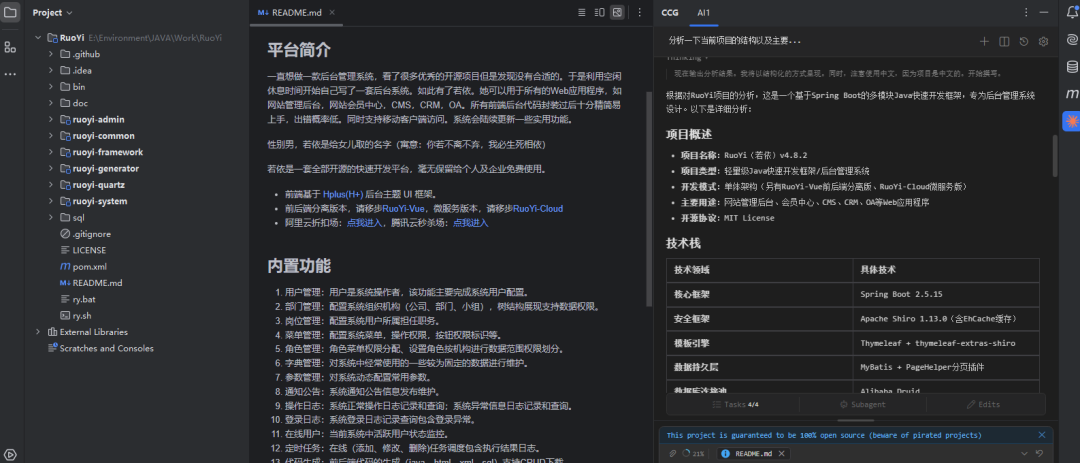The image size is (1080, 463).
Task: Select README.md in project tree
Action: (x=90, y=283)
